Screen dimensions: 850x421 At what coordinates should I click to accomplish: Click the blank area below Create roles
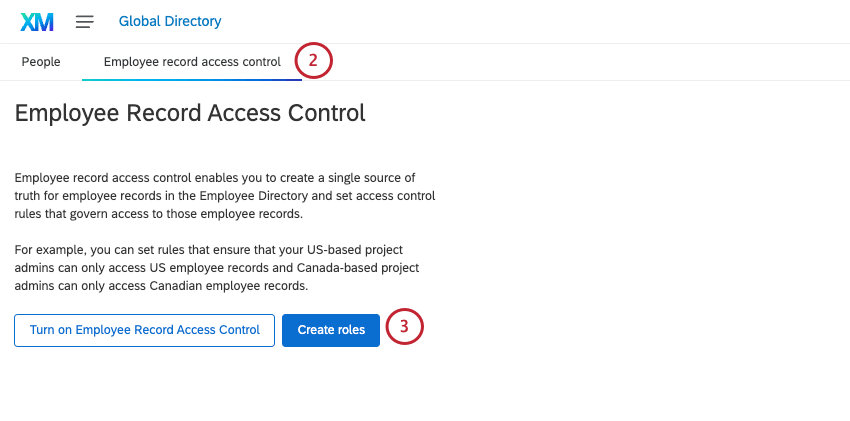tap(330, 385)
